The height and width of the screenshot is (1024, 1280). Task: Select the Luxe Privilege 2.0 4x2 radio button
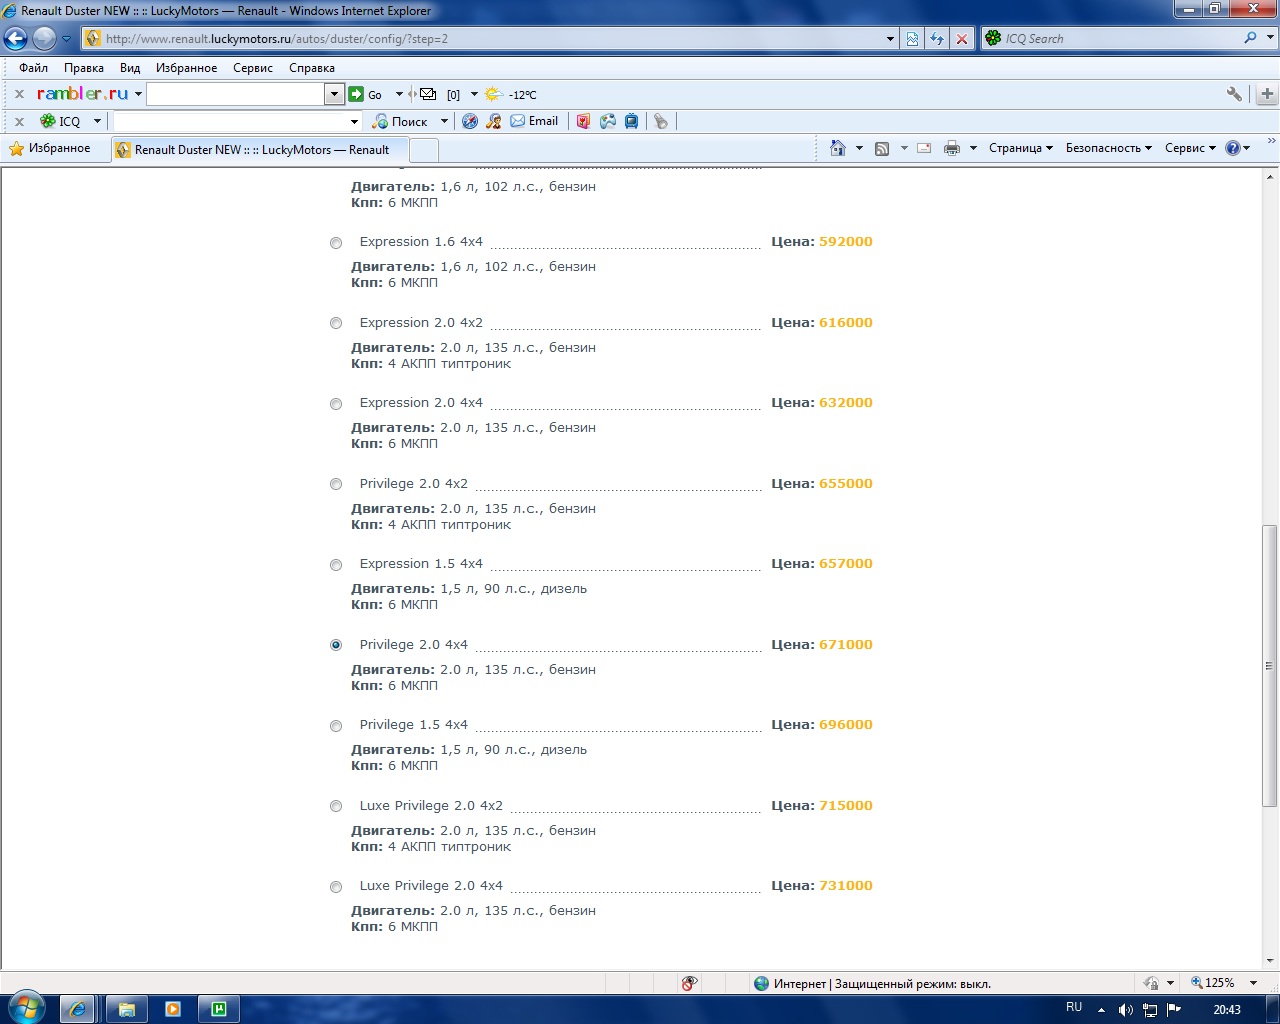[x=336, y=806]
